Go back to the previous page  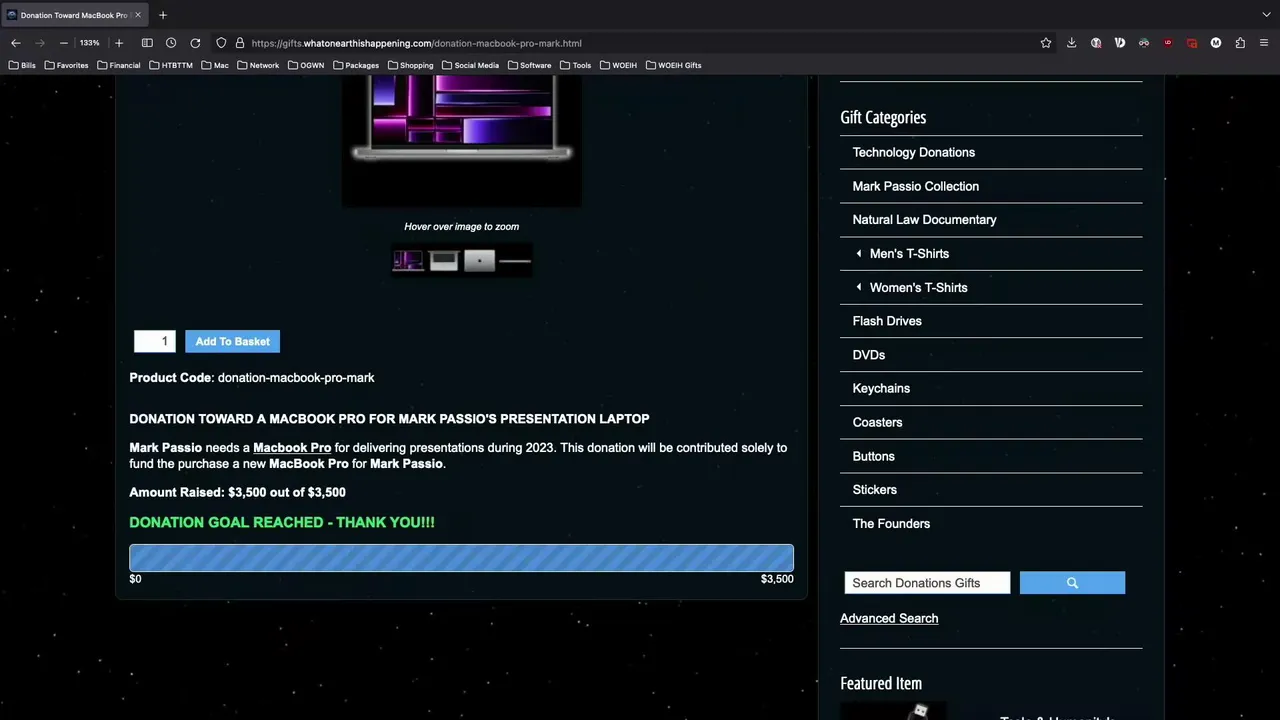(16, 43)
